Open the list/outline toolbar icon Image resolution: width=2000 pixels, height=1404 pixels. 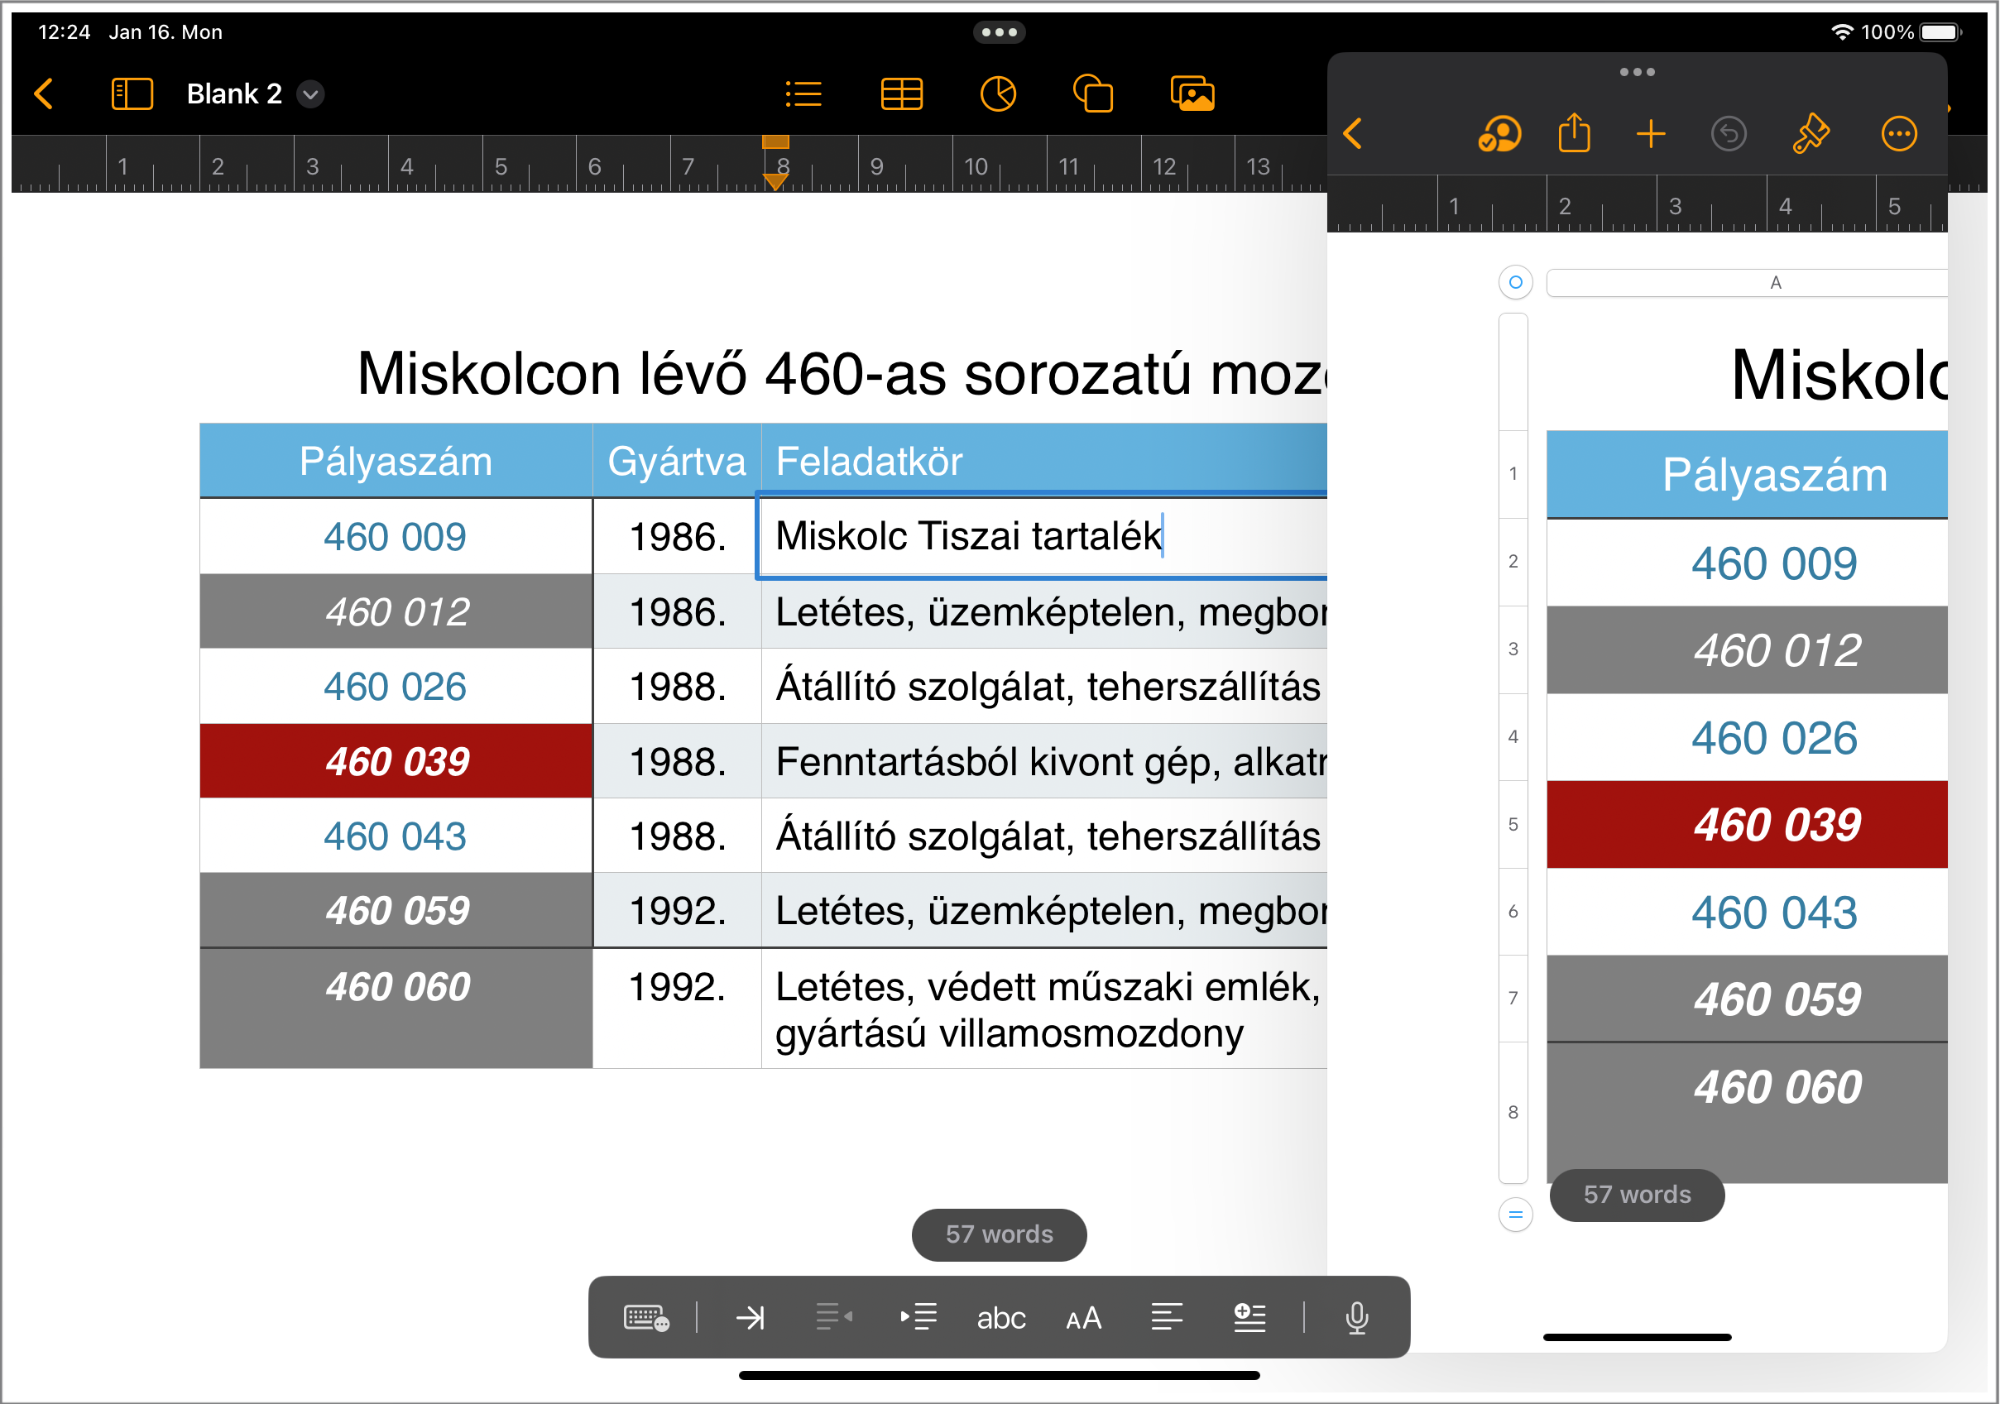(x=803, y=94)
